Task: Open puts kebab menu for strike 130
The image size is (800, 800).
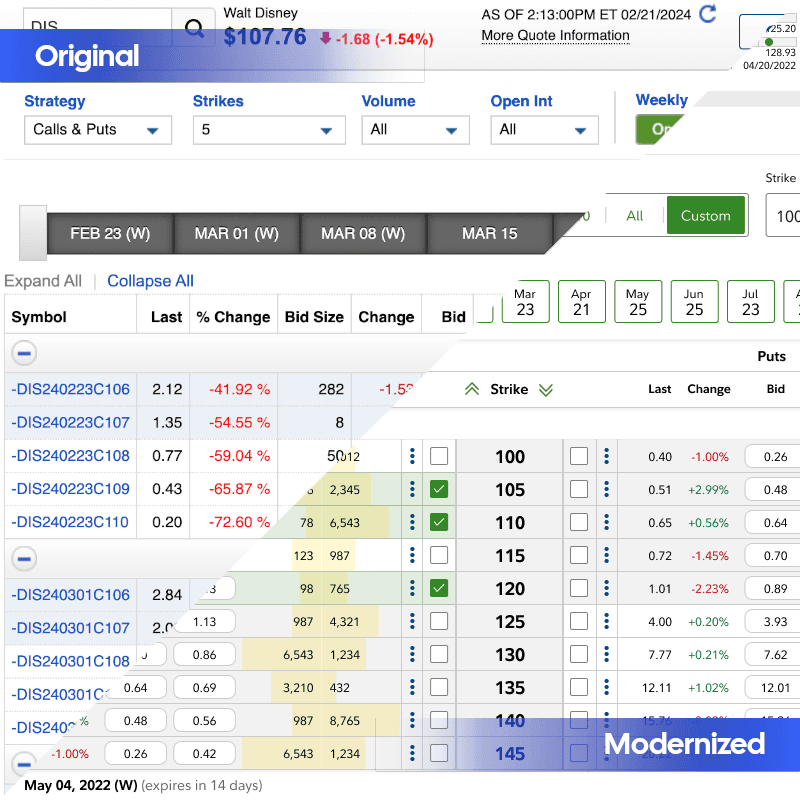Action: coord(607,654)
